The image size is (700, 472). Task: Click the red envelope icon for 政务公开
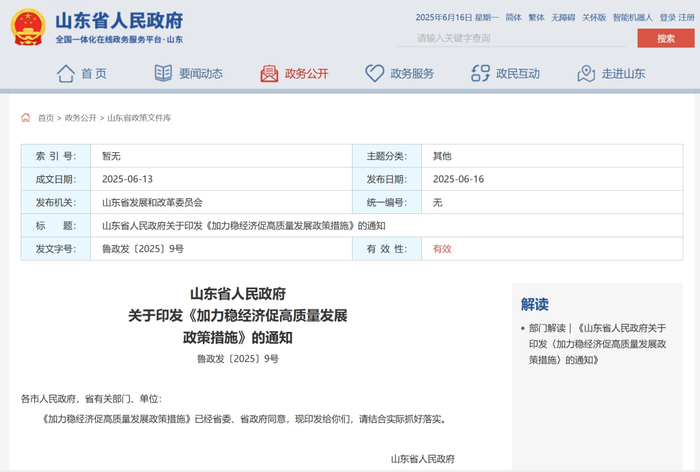pos(269,73)
